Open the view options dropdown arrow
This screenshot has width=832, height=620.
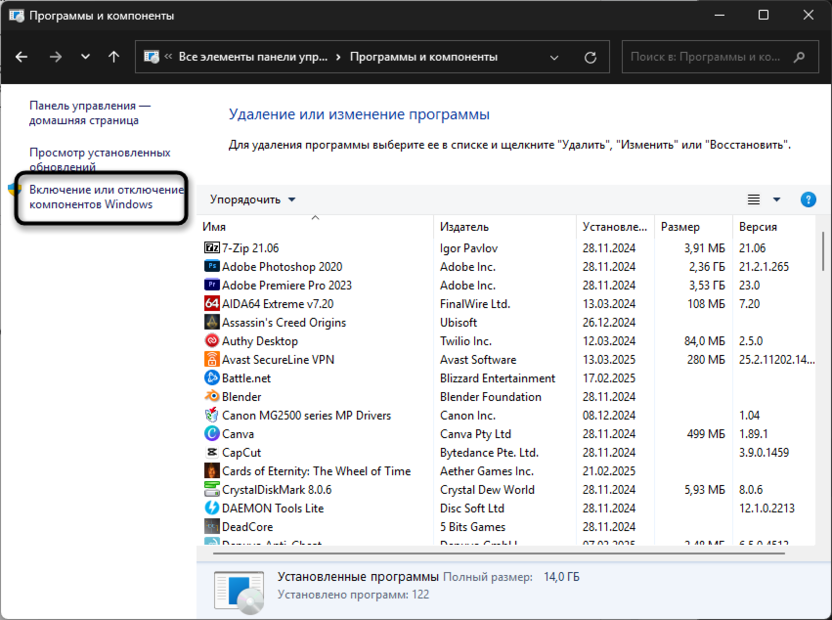(x=776, y=200)
